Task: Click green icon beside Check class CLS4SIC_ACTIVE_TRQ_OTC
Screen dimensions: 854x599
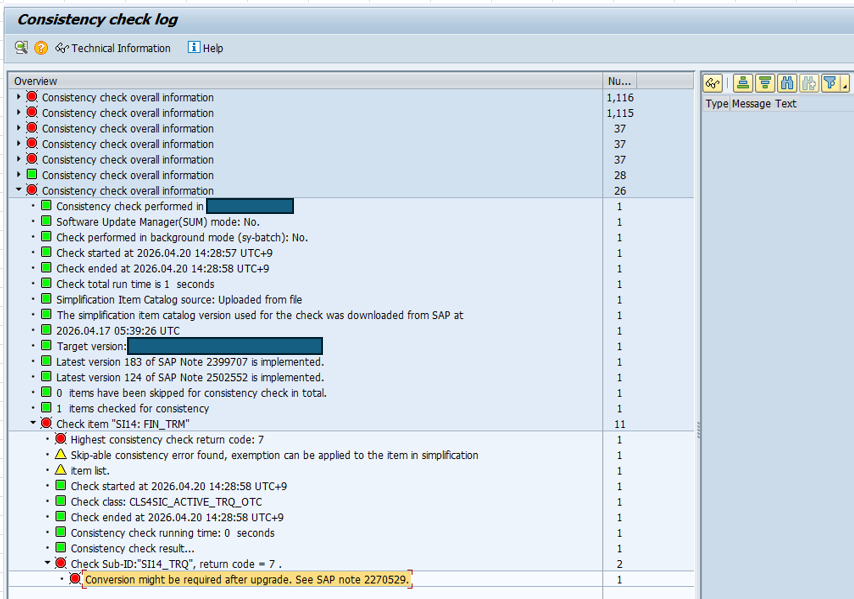Action: tap(60, 501)
